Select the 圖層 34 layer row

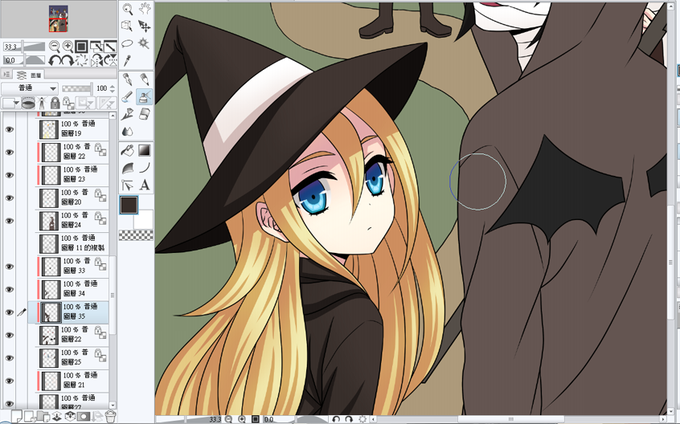69,289
